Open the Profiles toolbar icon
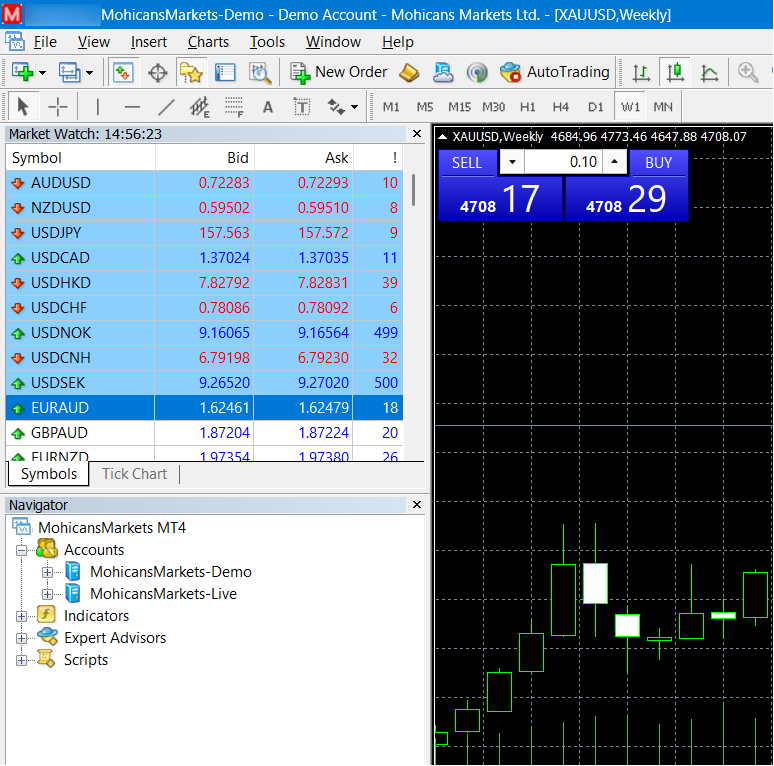 (70, 73)
